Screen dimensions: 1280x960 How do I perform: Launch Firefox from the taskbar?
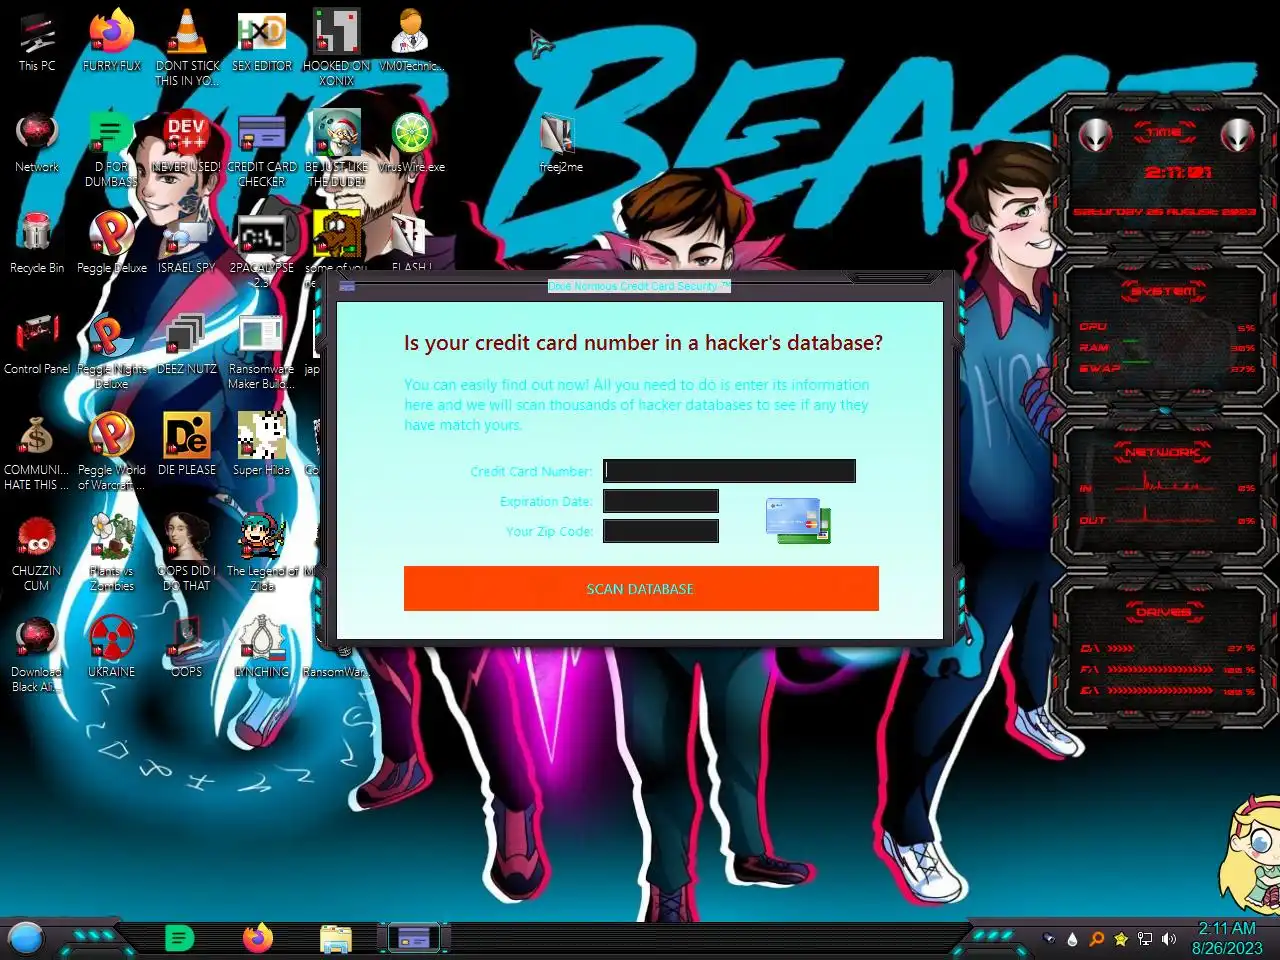(x=258, y=938)
